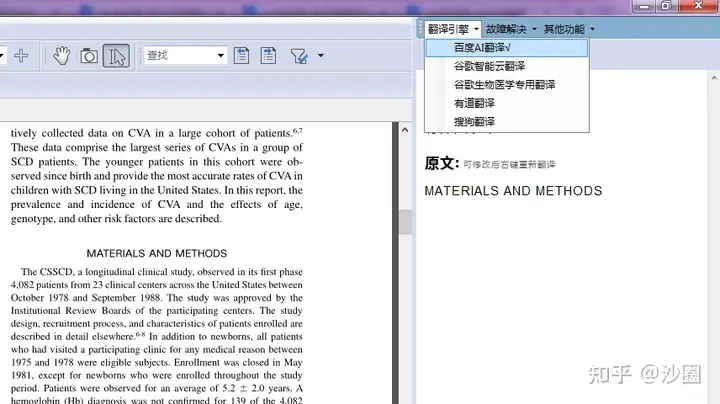Restore the window size
Viewport: 720px width, 404px height.
pyautogui.click(x=666, y=6)
